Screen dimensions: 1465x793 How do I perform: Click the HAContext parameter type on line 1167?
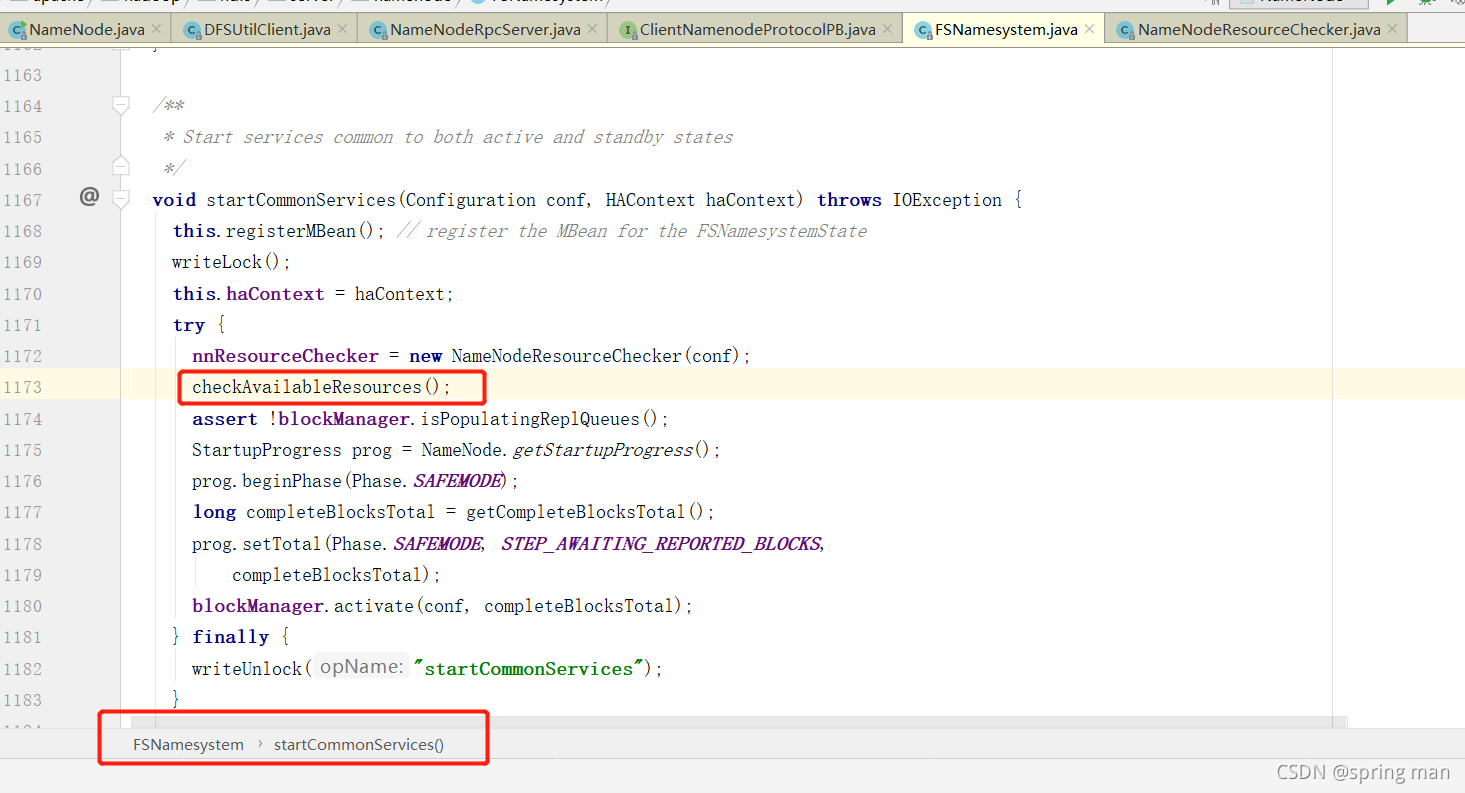point(651,200)
